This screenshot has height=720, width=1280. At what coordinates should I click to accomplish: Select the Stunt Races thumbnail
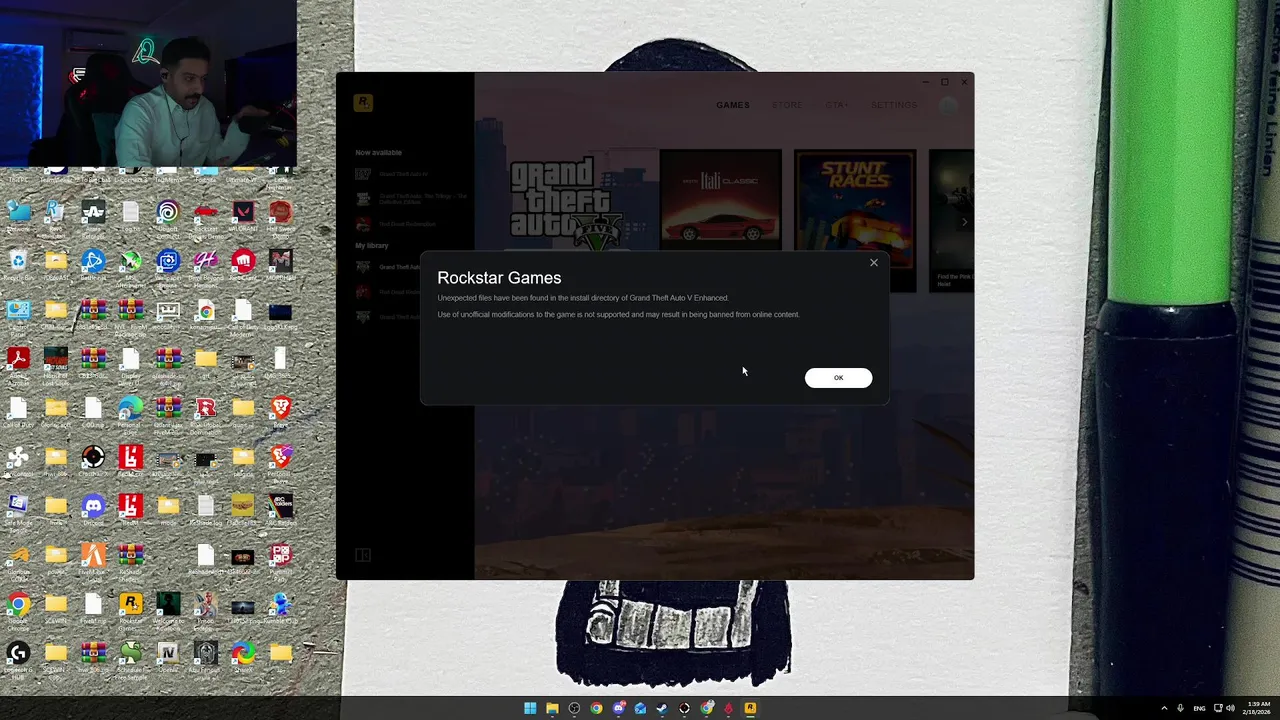[855, 208]
